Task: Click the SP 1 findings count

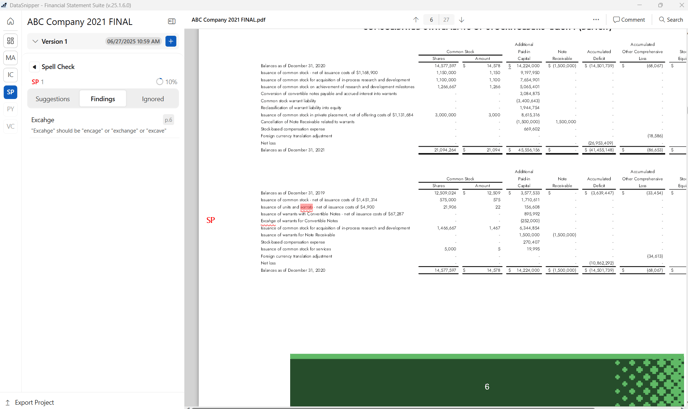Action: click(x=38, y=82)
